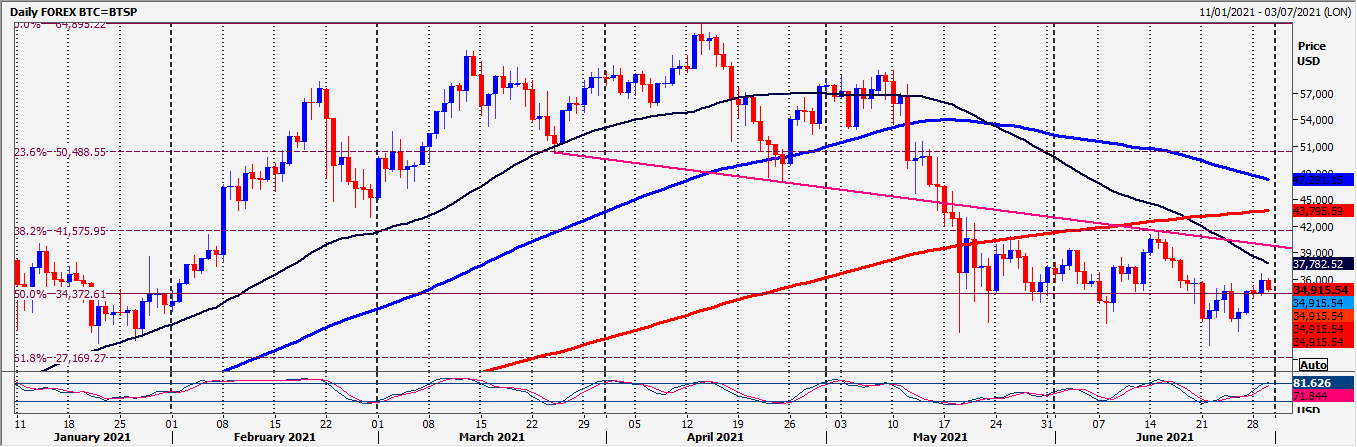
Task: Select the June 2021 month label
Action: [1164, 437]
